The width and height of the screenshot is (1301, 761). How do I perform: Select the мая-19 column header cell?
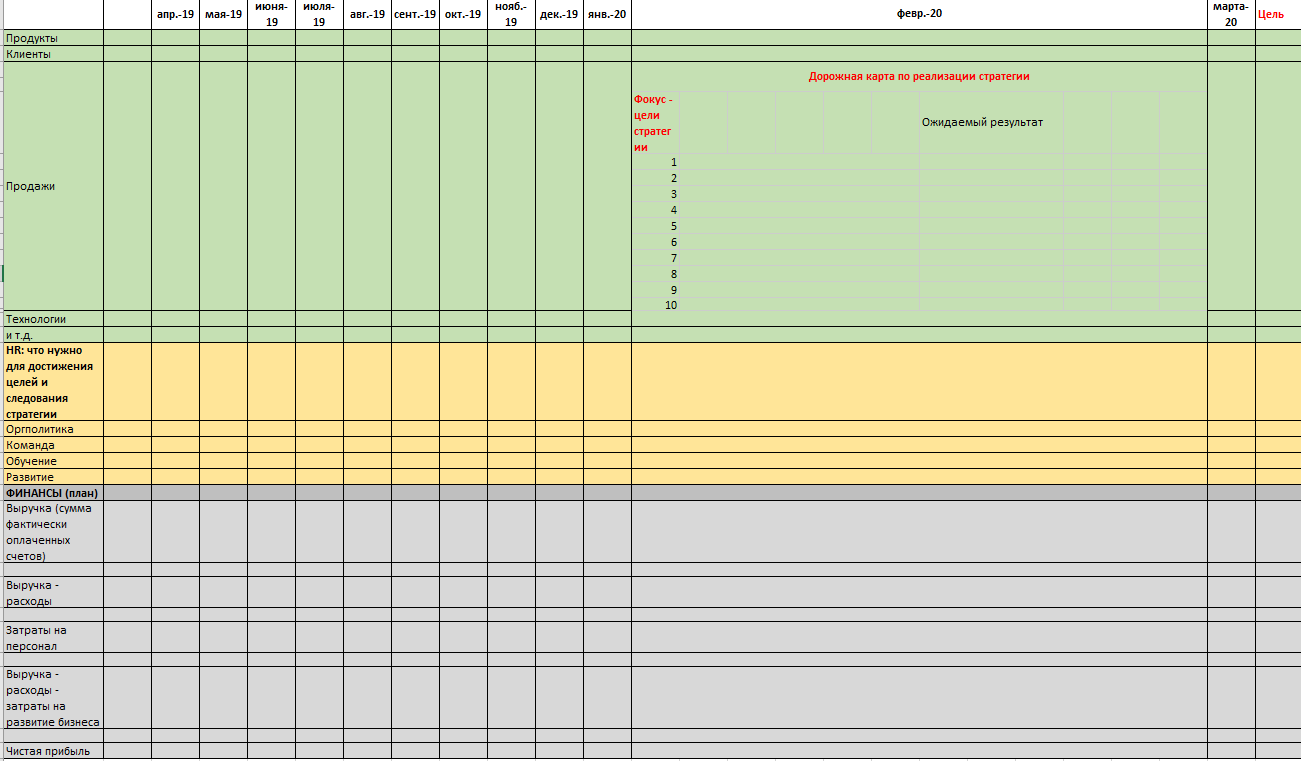[223, 15]
